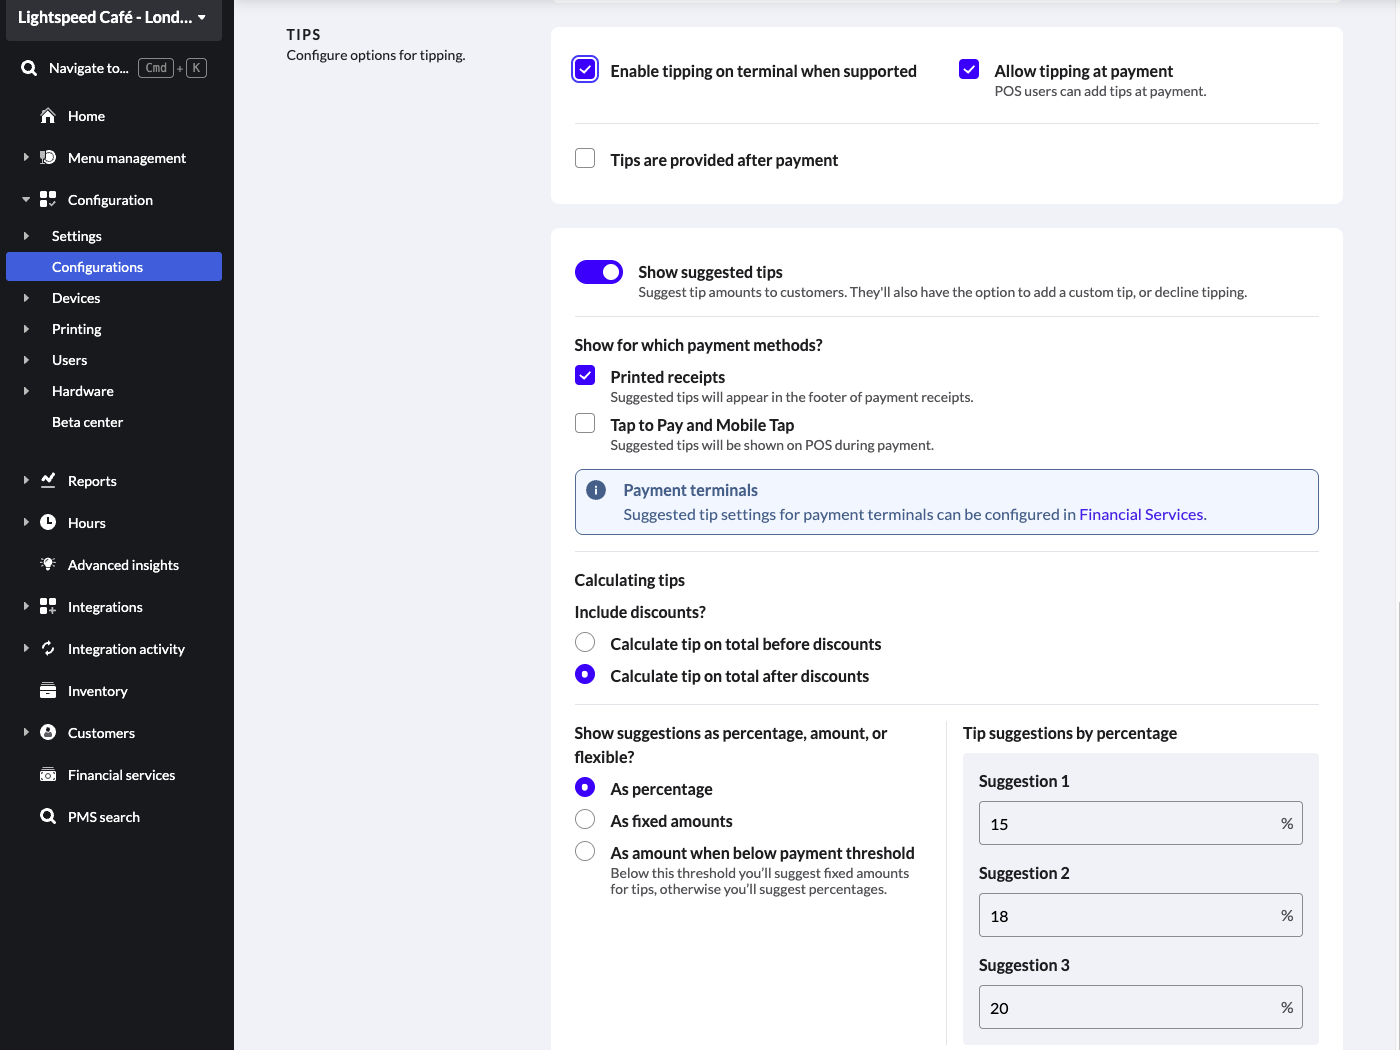1400x1050 pixels.
Task: Expand the Devices submenu arrow
Action: click(x=26, y=298)
